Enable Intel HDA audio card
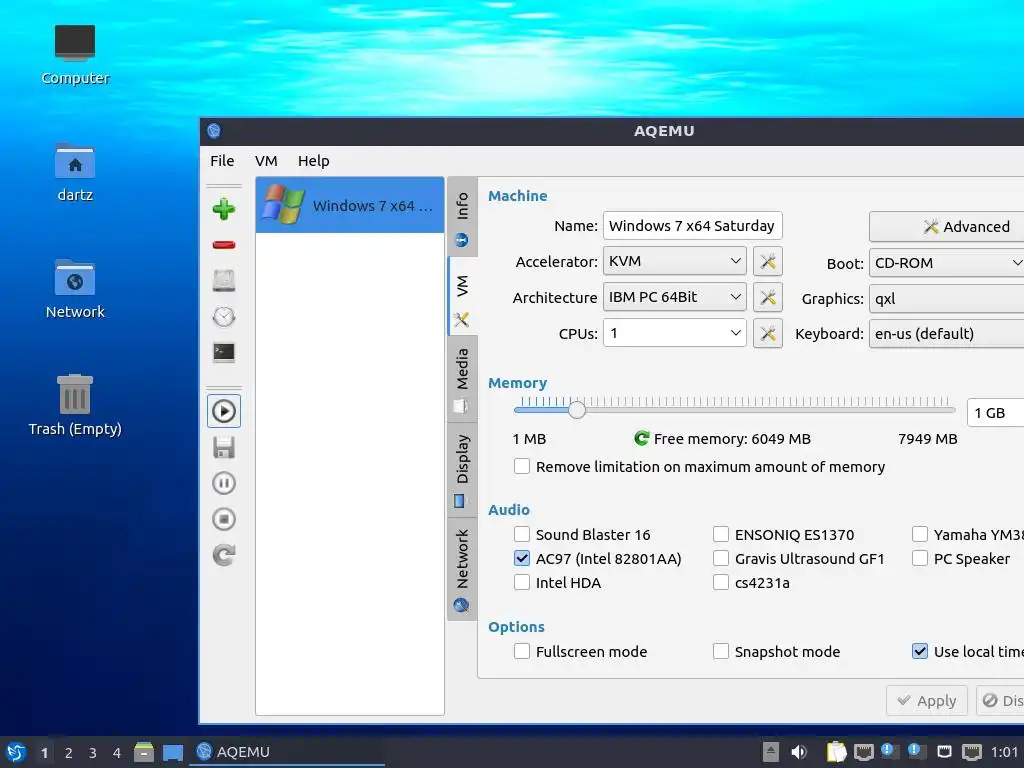Image resolution: width=1024 pixels, height=768 pixels. tap(522, 583)
